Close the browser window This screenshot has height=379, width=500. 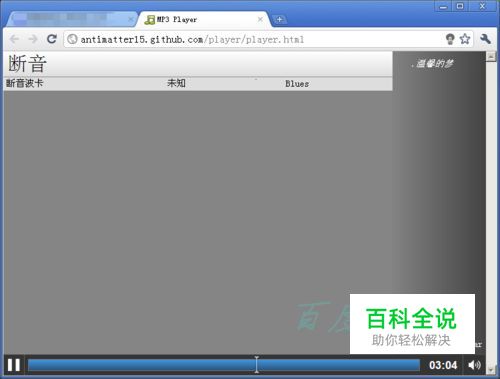point(482,6)
